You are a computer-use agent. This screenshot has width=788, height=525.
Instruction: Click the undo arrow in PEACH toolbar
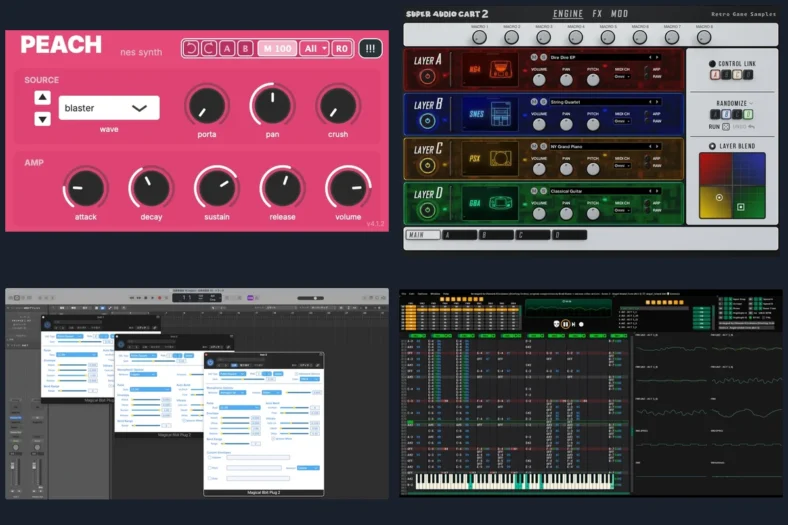tap(191, 48)
